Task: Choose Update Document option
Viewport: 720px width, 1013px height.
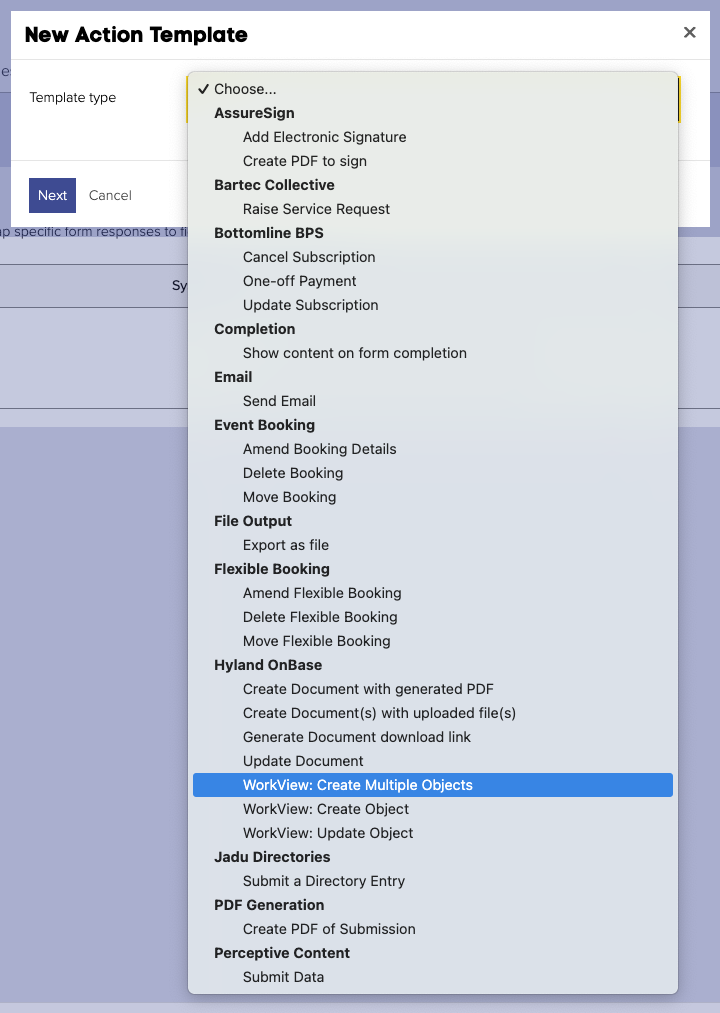Action: (x=433, y=761)
